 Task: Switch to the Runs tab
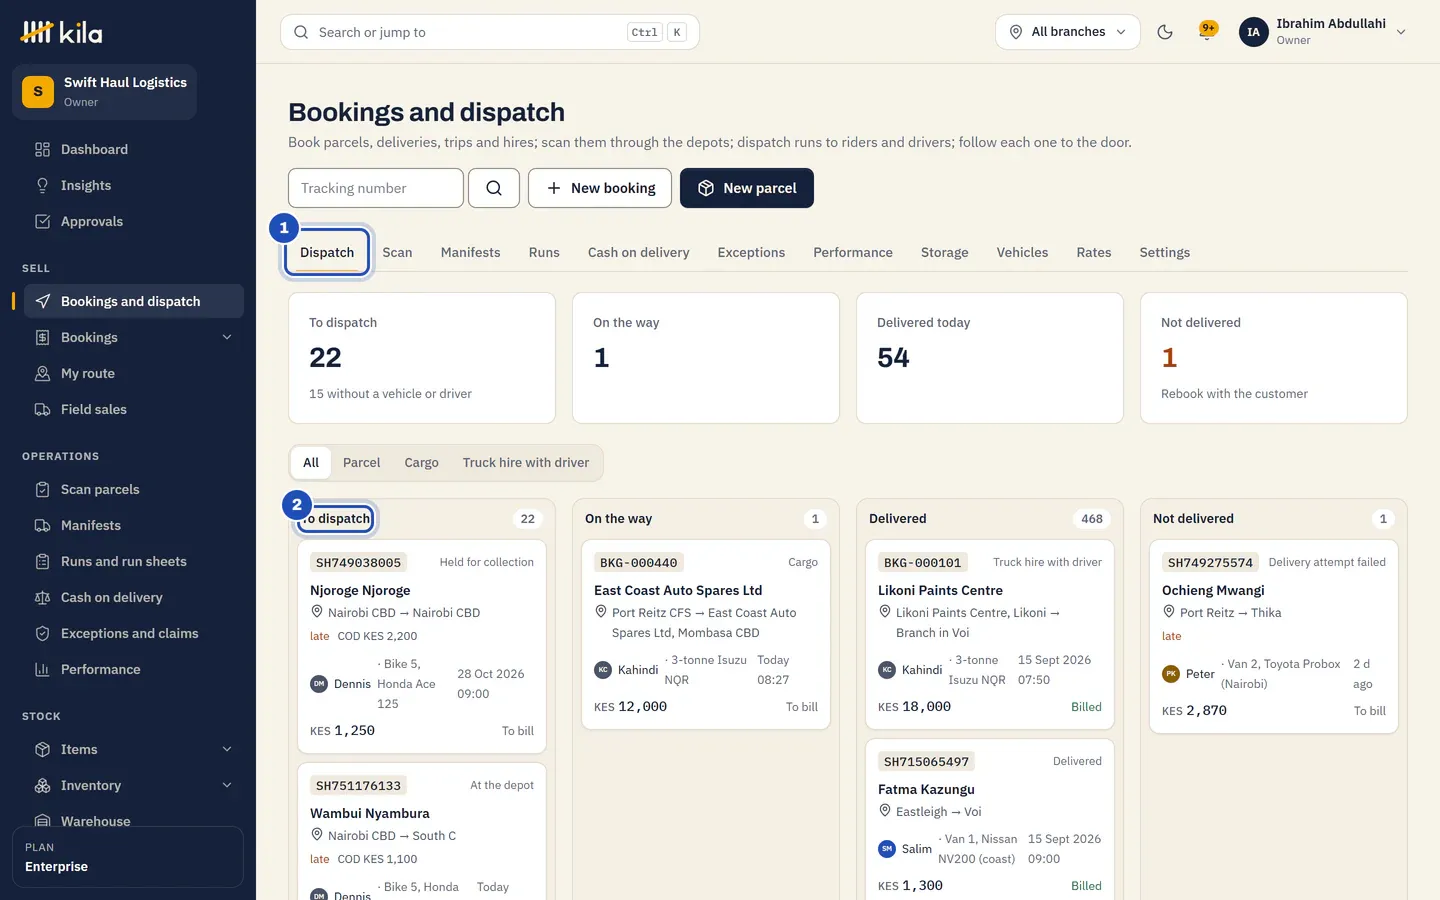point(544,252)
